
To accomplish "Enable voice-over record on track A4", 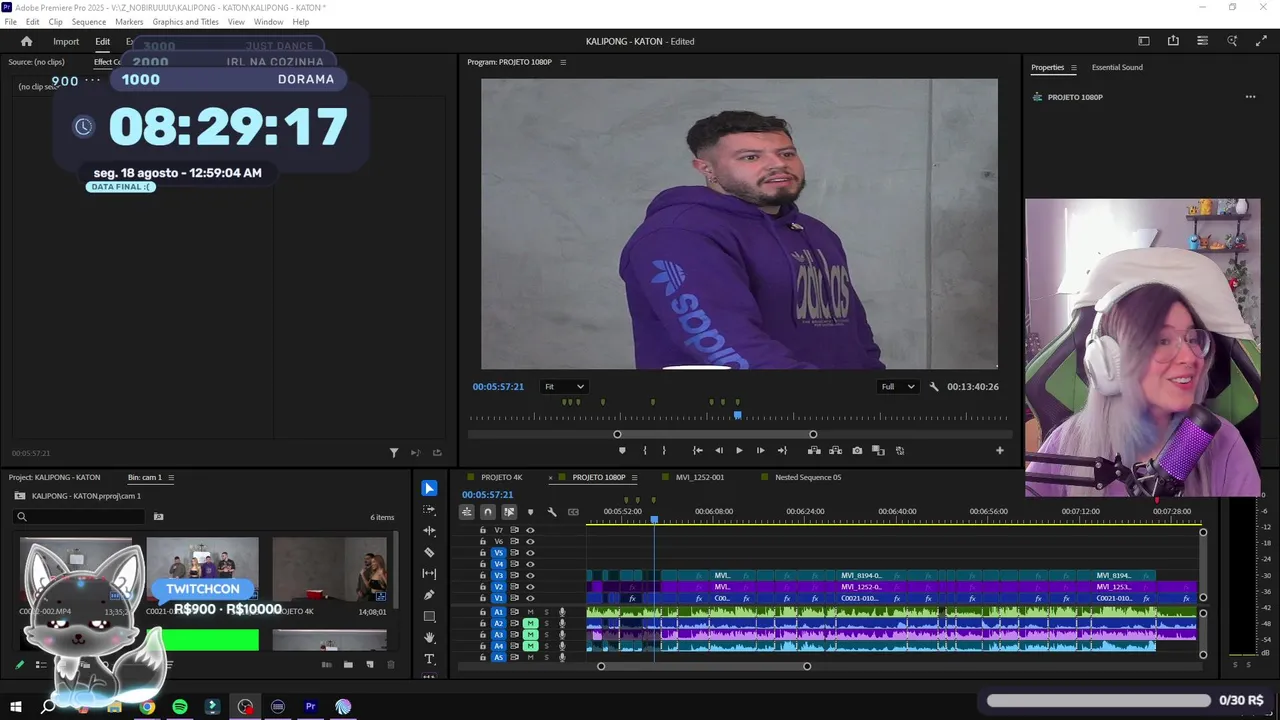I will pyautogui.click(x=562, y=646).
